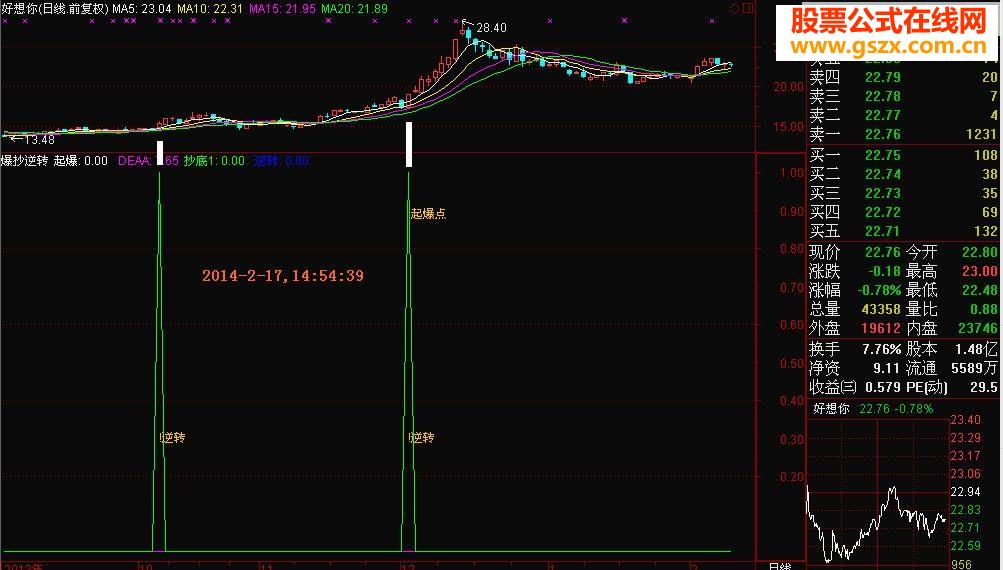Click the 20.00 level on K-line price axis
Image resolution: width=1003 pixels, height=570 pixels.
point(788,87)
